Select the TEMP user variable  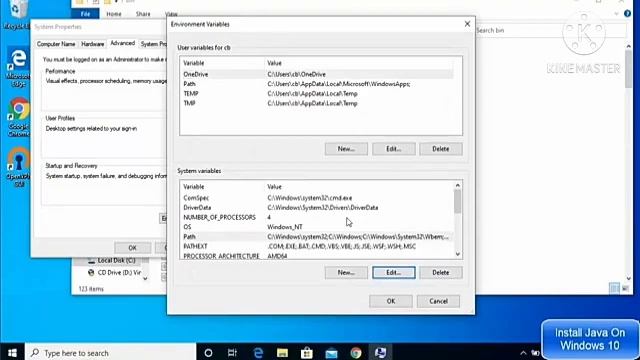317,94
